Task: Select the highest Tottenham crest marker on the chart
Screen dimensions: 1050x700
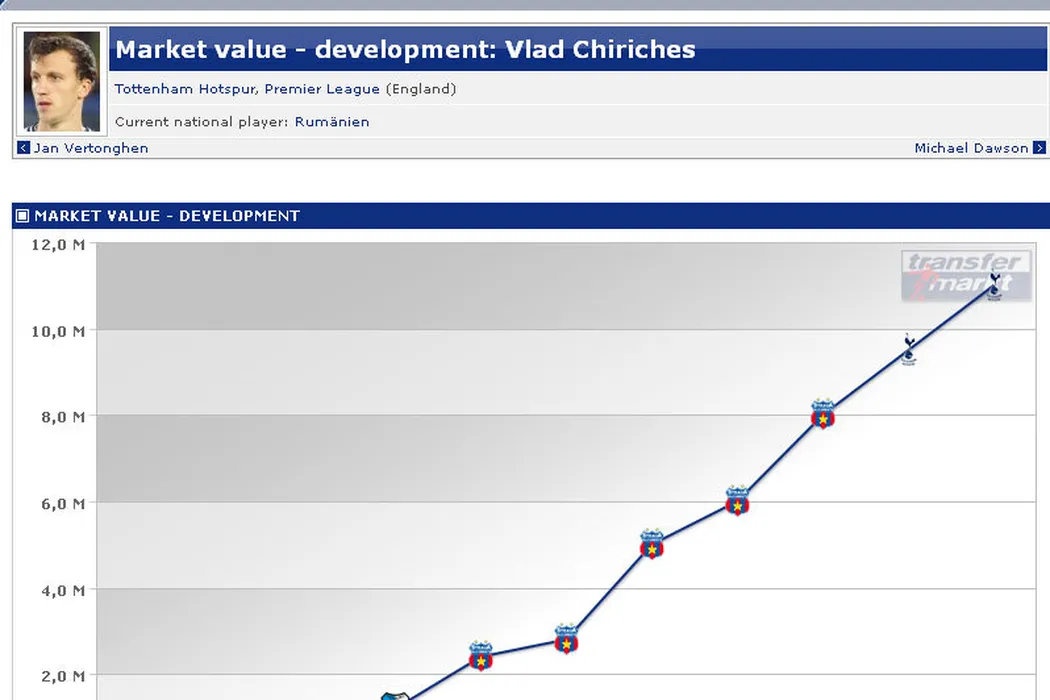Action: point(994,286)
